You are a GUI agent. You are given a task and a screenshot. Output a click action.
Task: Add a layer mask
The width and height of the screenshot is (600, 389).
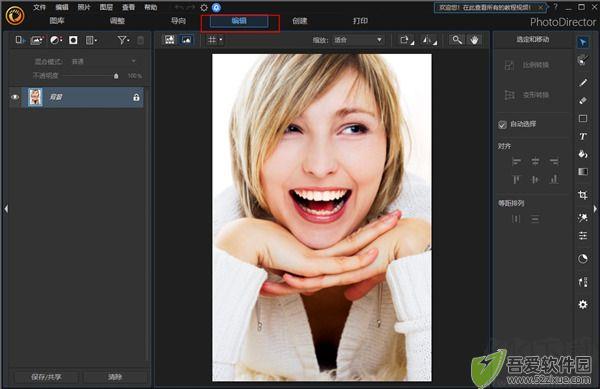[73, 40]
